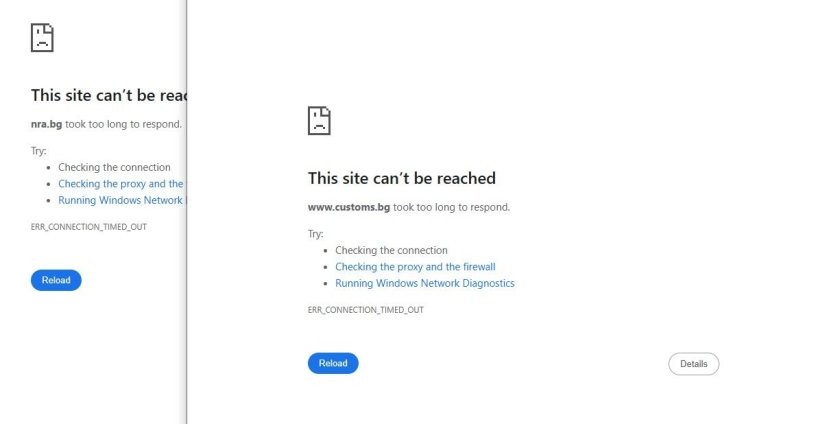Click the full "This site can't be reached" heading

pos(401,178)
